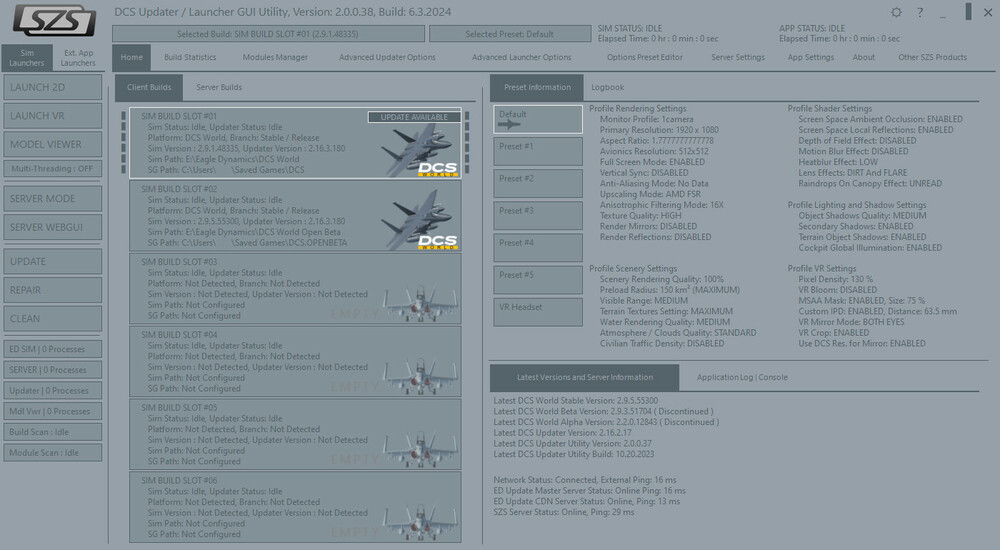Select SIM BUILD SLOT #04 card
The width and height of the screenshot is (1000, 550).
click(x=295, y=362)
